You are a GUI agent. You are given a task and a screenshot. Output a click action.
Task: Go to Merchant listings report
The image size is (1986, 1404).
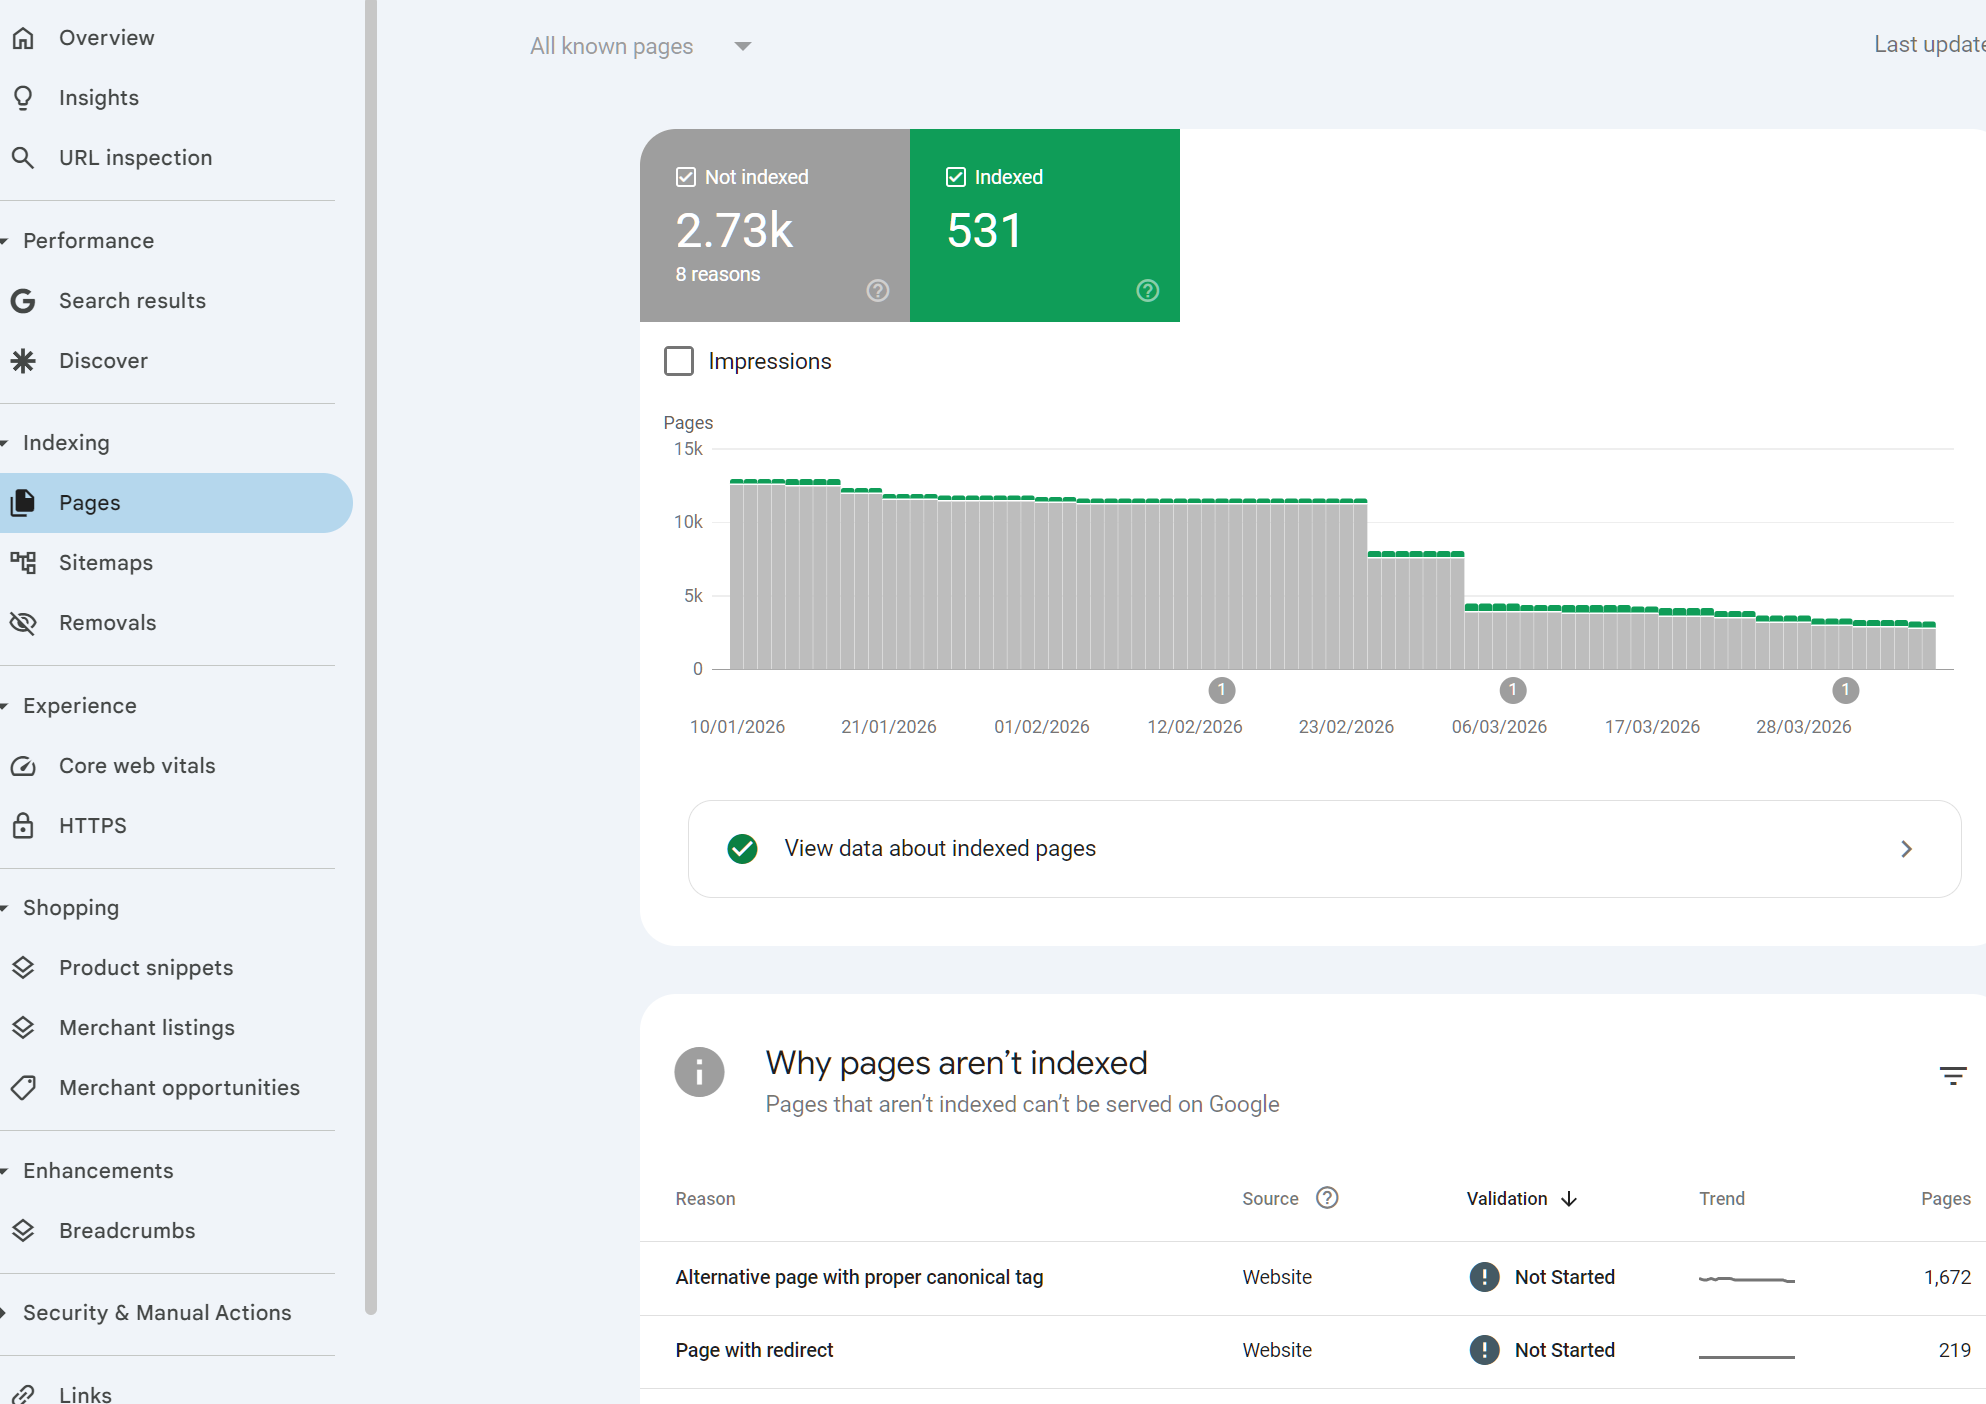pos(146,1028)
